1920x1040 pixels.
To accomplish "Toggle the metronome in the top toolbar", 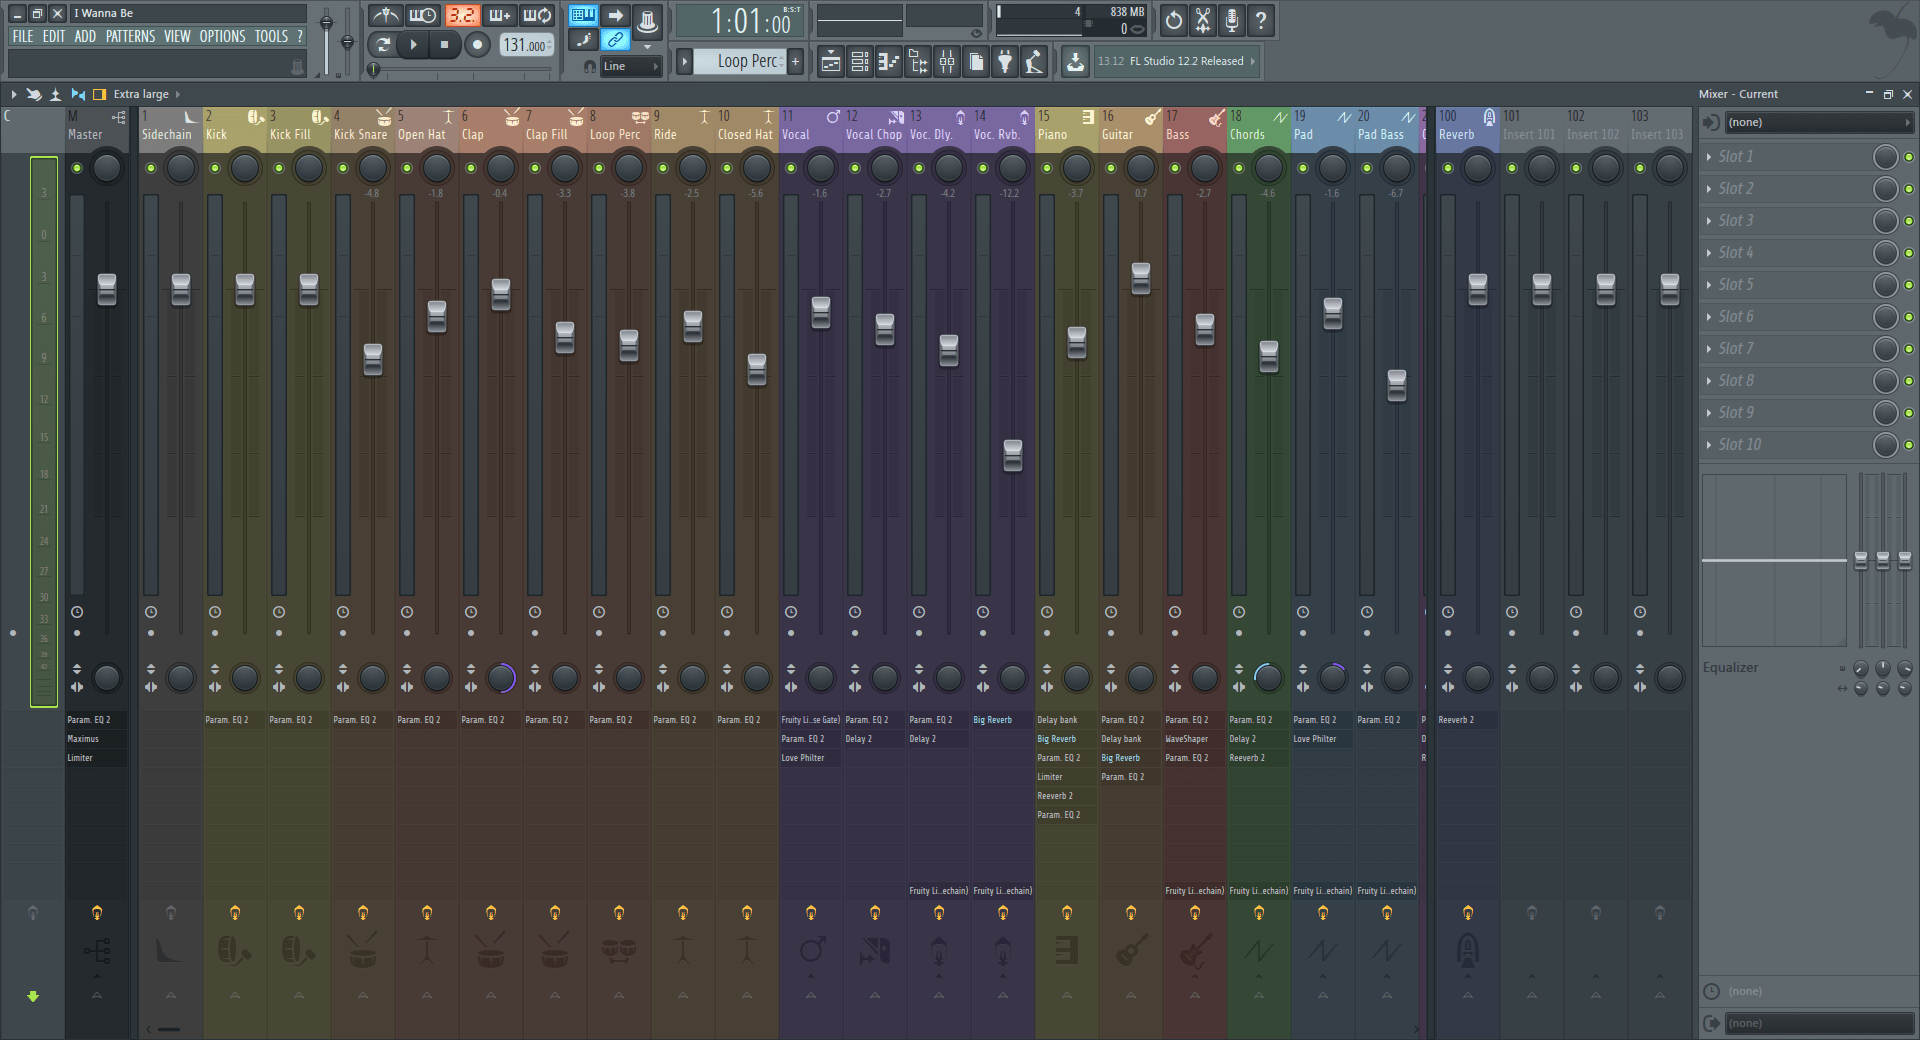I will coord(385,16).
